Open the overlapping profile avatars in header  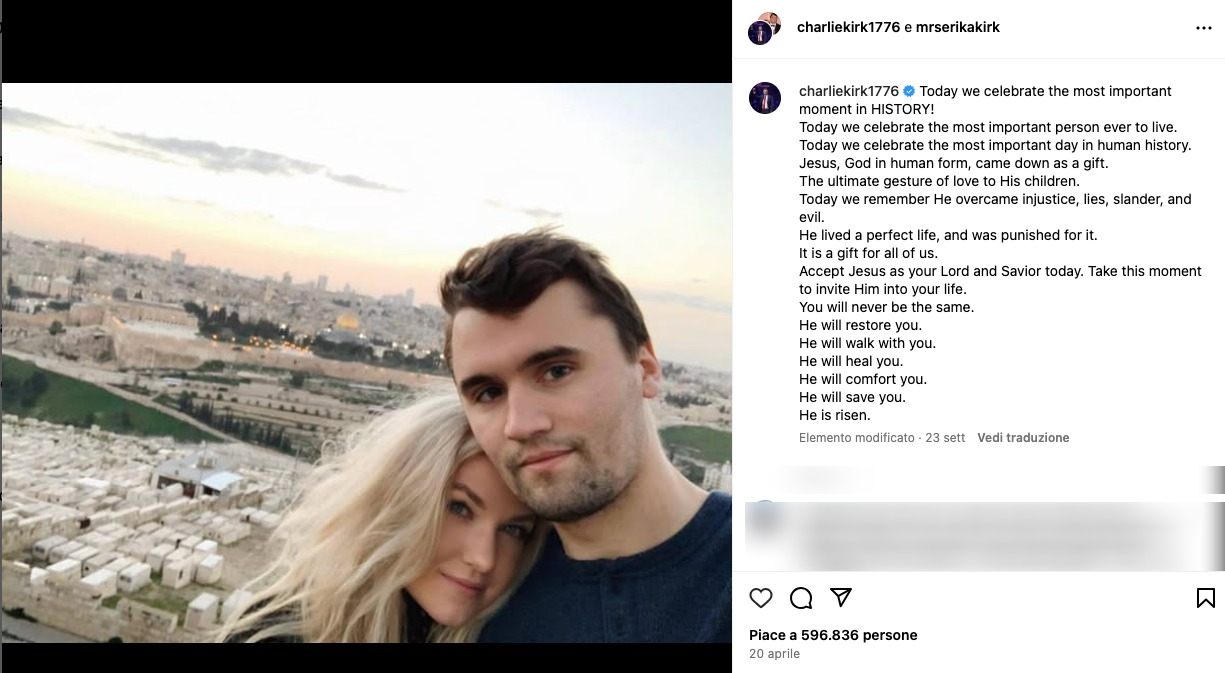pyautogui.click(x=765, y=28)
